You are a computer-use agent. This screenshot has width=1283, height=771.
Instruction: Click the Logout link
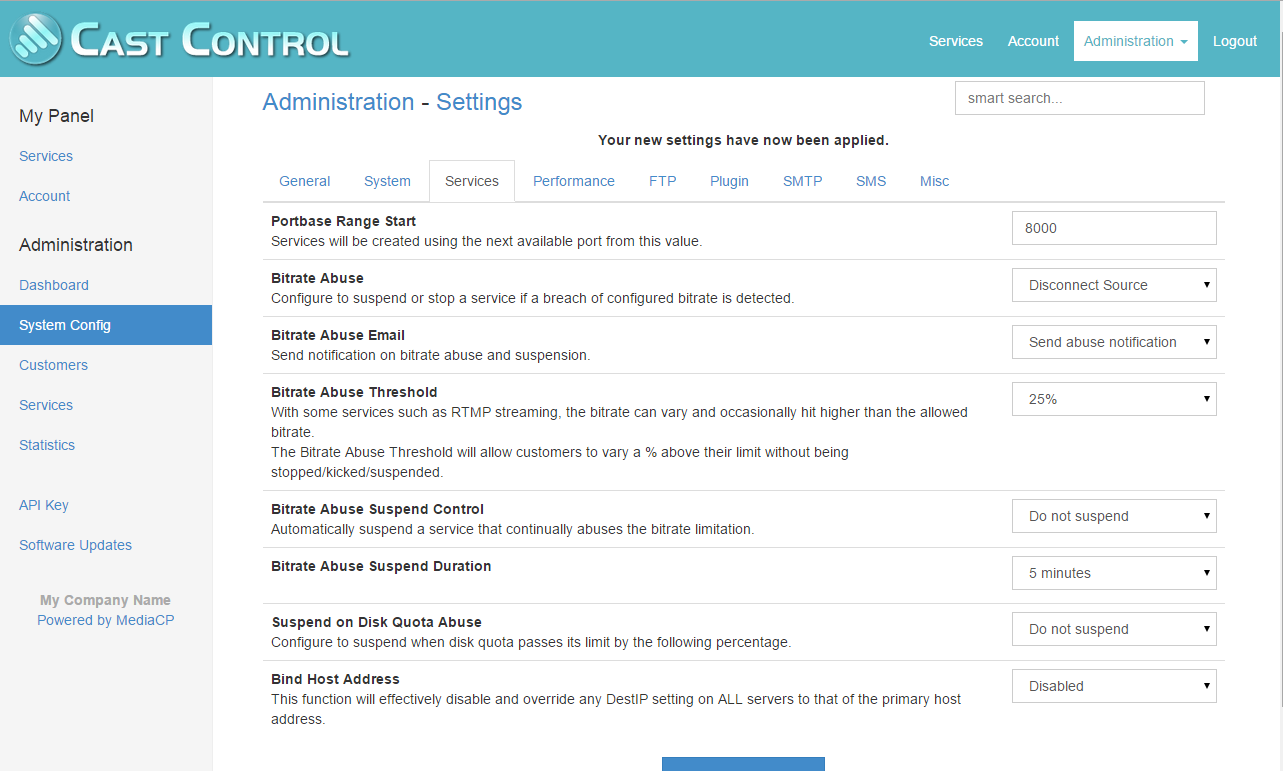(x=1235, y=41)
